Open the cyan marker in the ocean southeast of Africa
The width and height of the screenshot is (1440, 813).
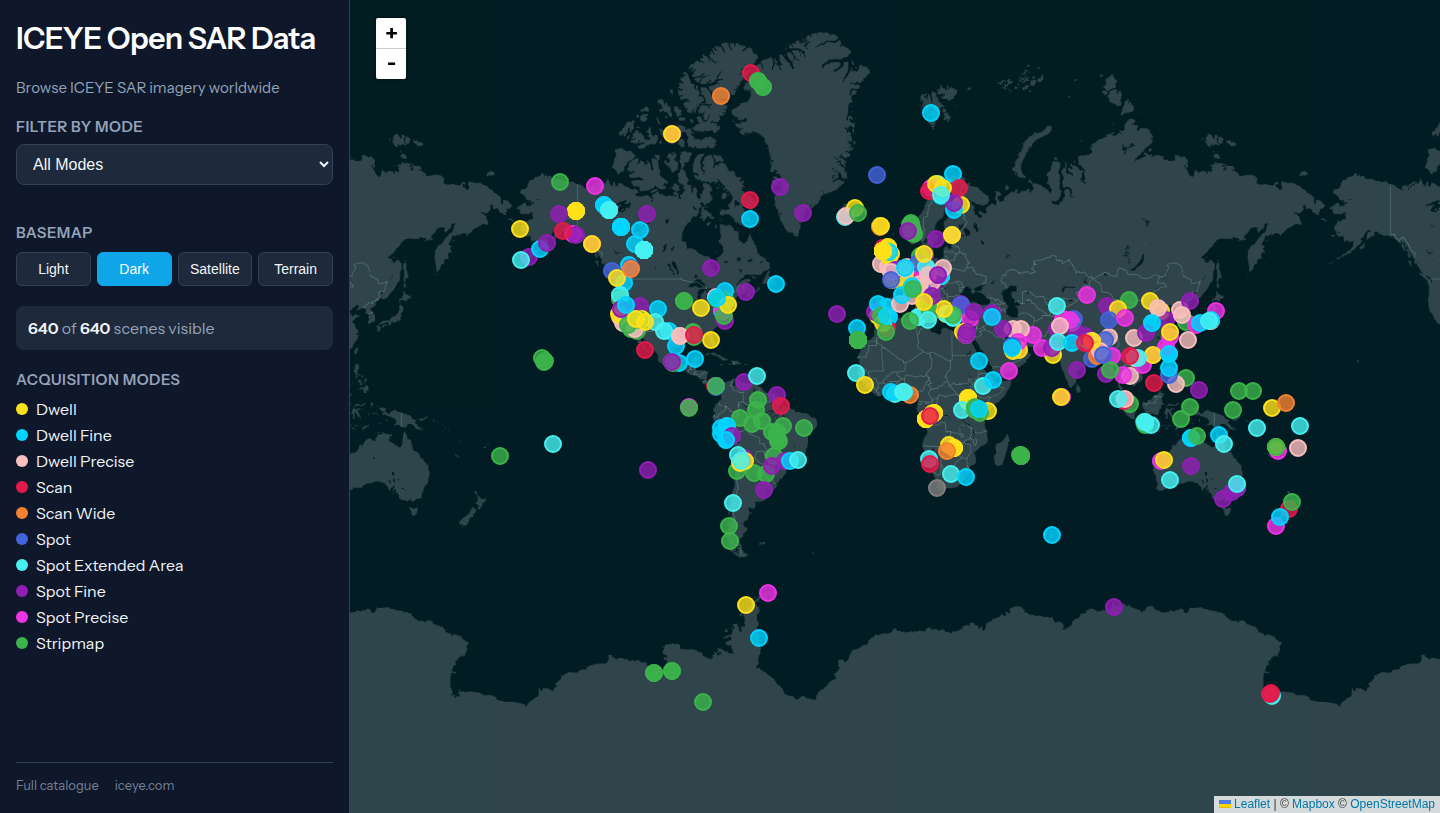point(1052,535)
